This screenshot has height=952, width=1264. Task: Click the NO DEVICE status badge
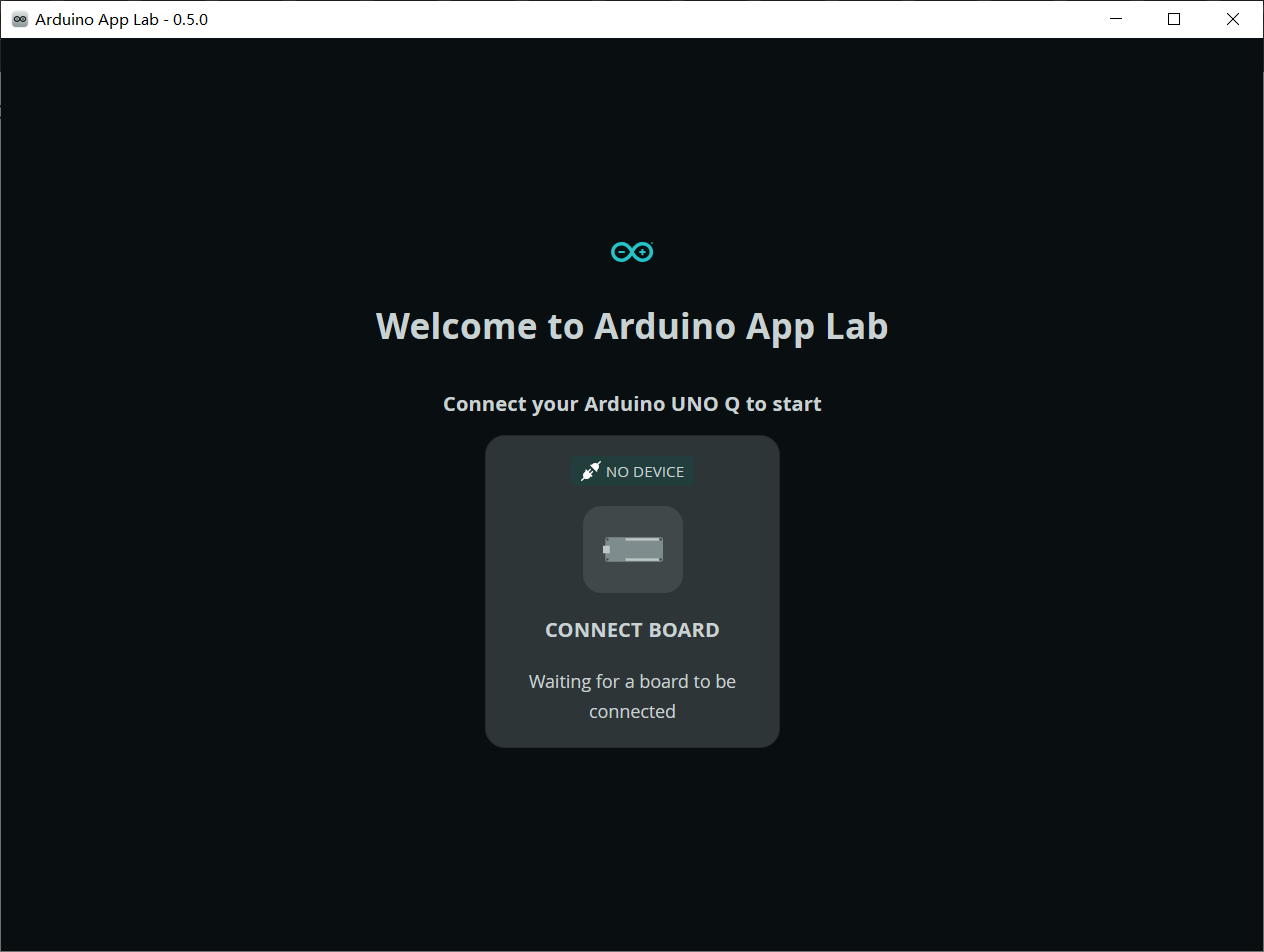coord(632,471)
